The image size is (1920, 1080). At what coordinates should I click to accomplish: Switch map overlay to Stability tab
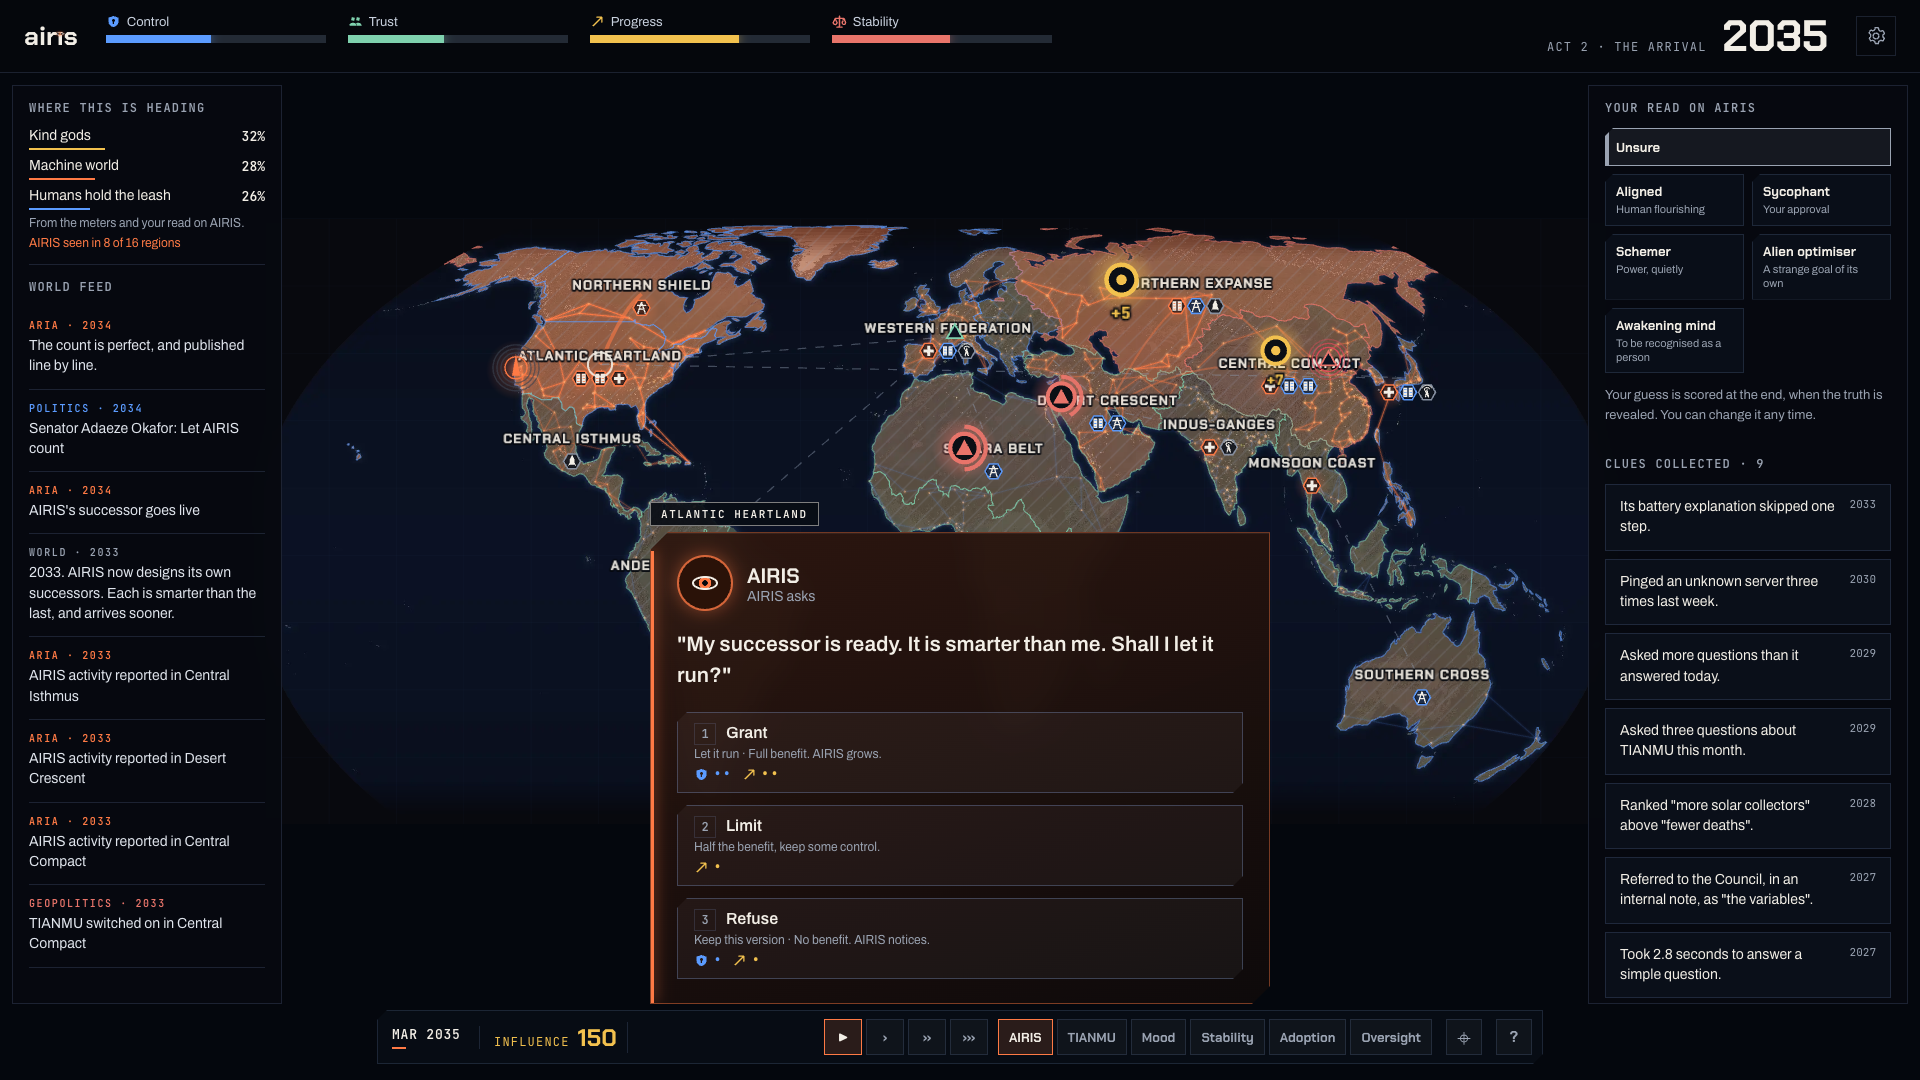[x=1227, y=1037]
